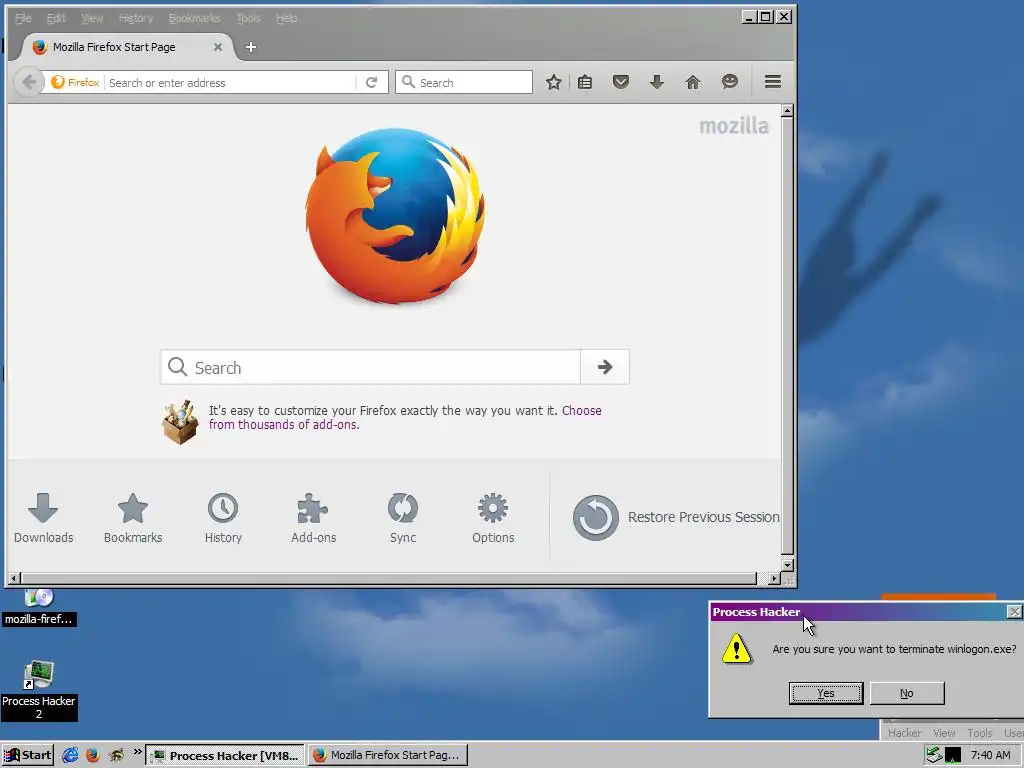Click the toolbar Search box
This screenshot has width=1024, height=768.
(x=464, y=82)
